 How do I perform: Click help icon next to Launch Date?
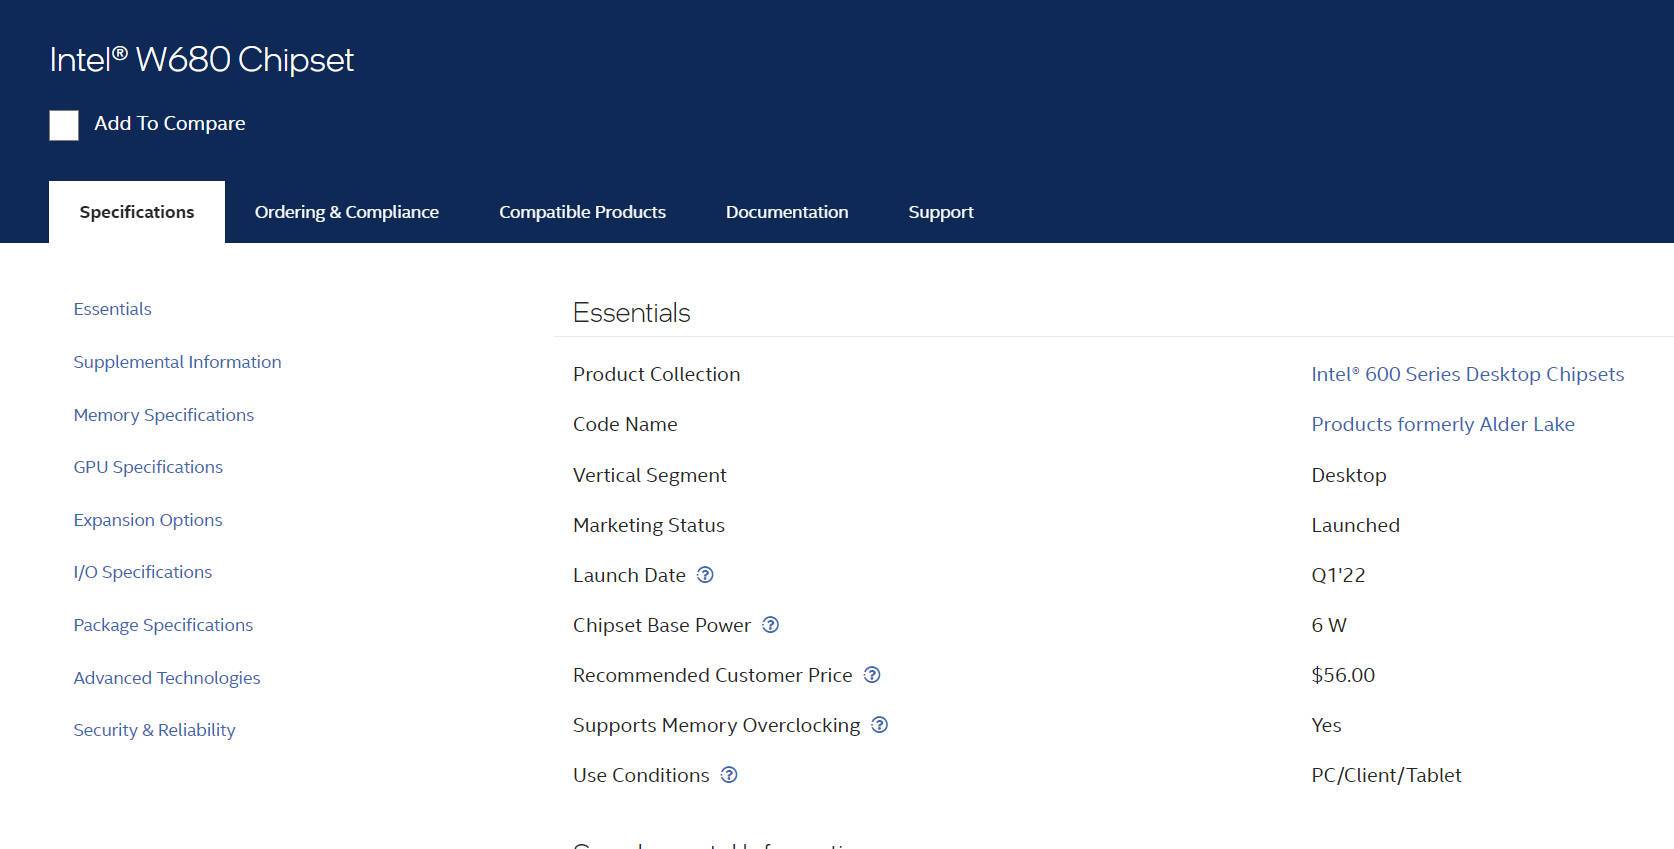[x=705, y=575]
